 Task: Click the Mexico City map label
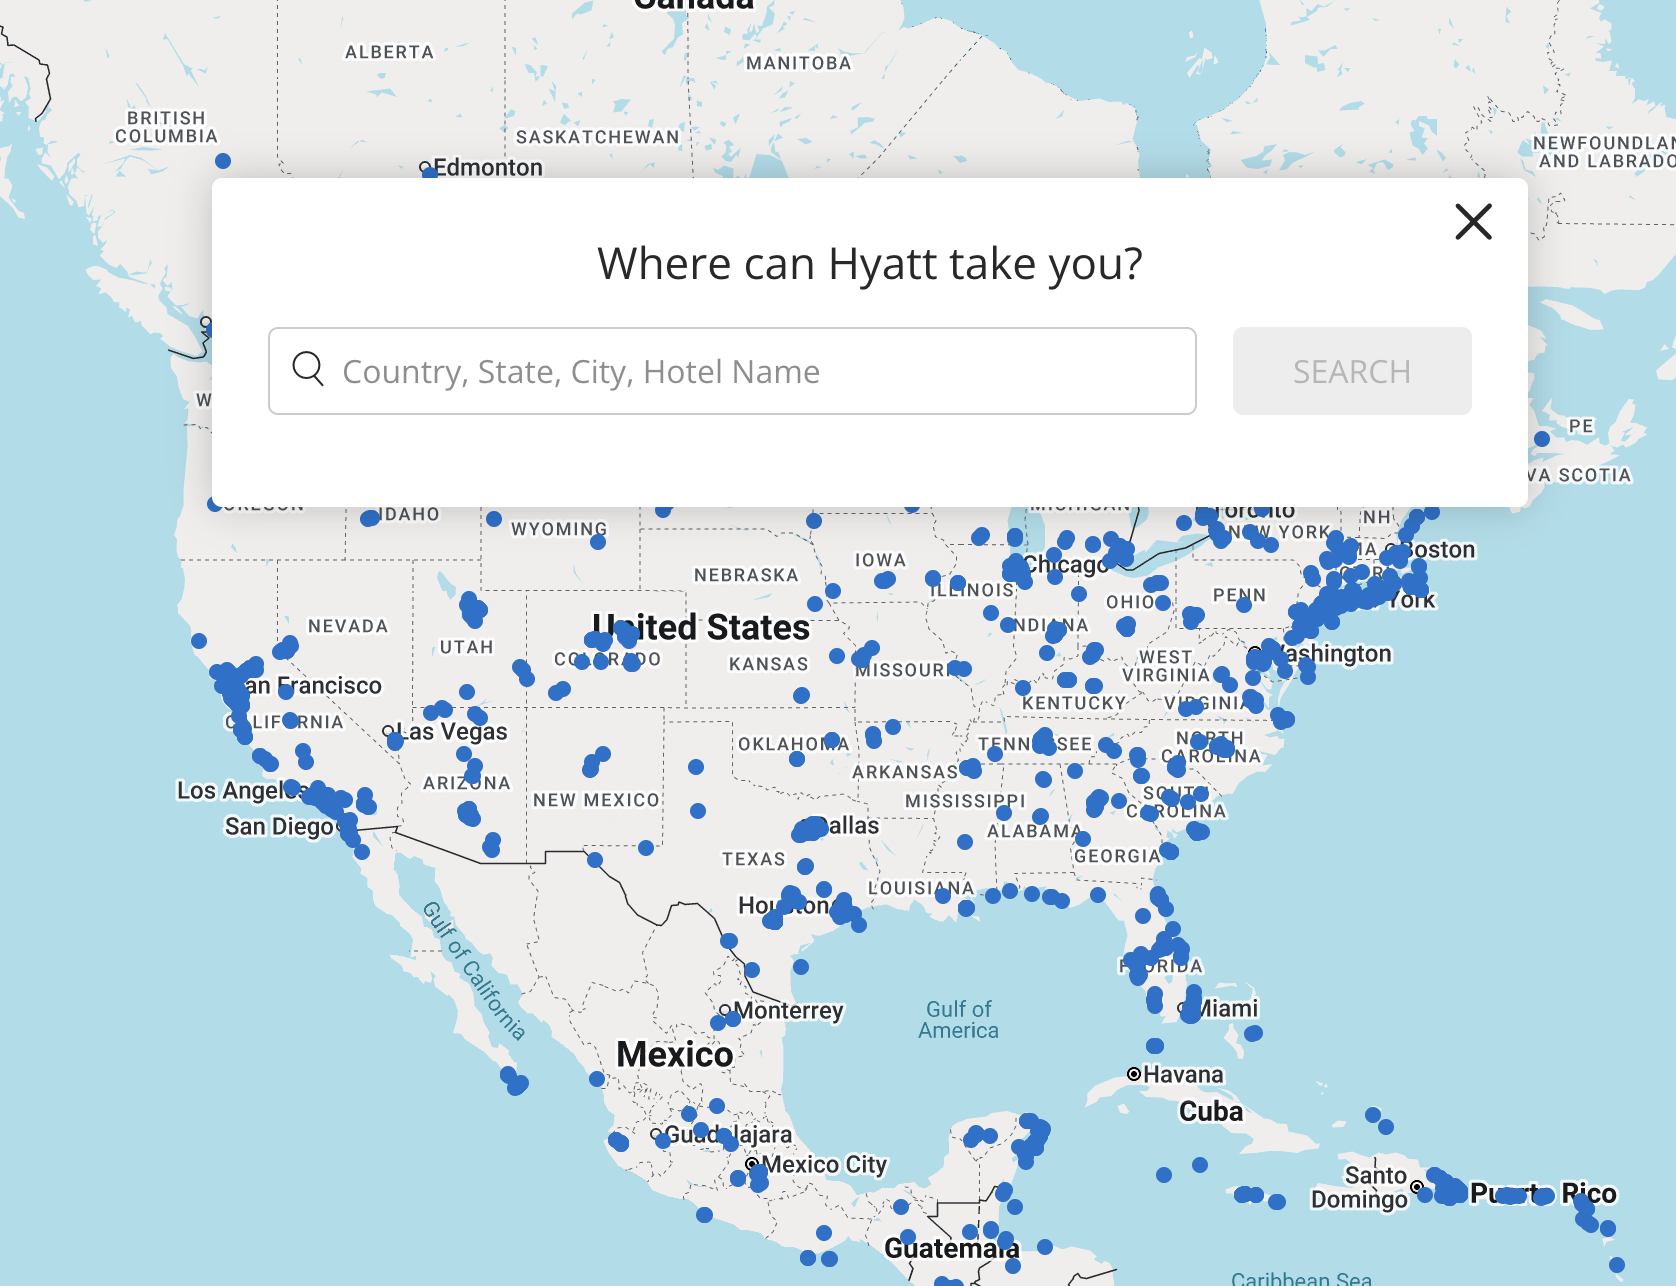pos(824,1164)
